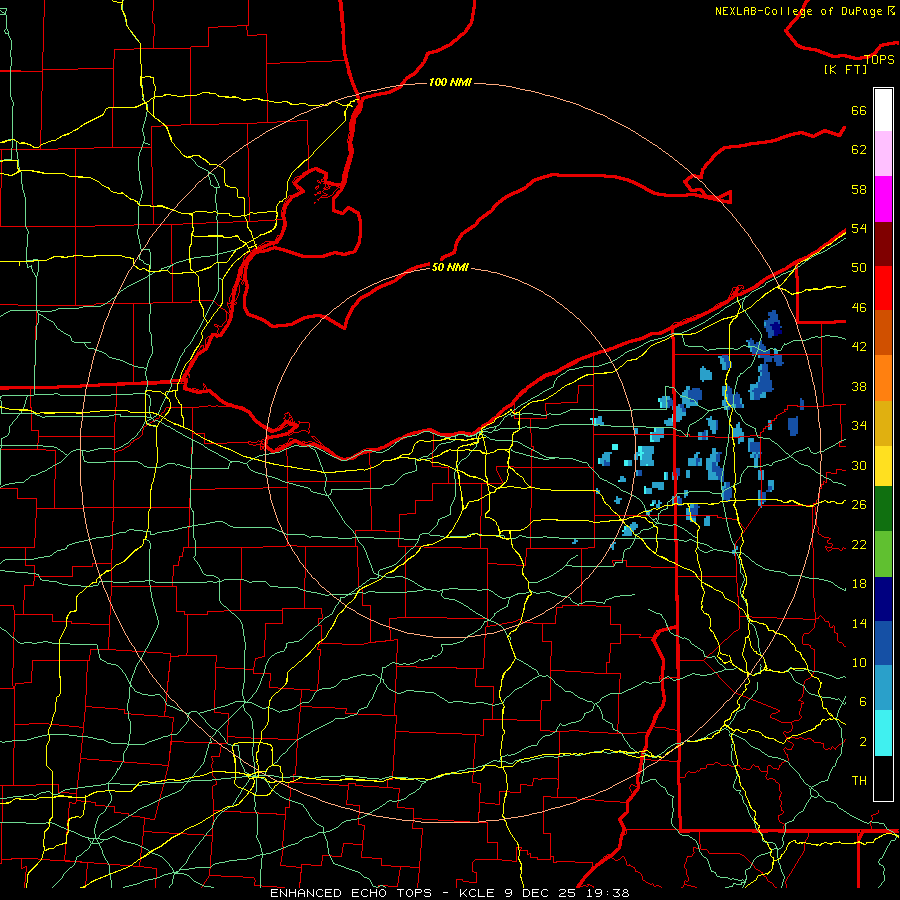
Task: Click the 'KCLE' station identifier in the footer
Action: (x=476, y=893)
